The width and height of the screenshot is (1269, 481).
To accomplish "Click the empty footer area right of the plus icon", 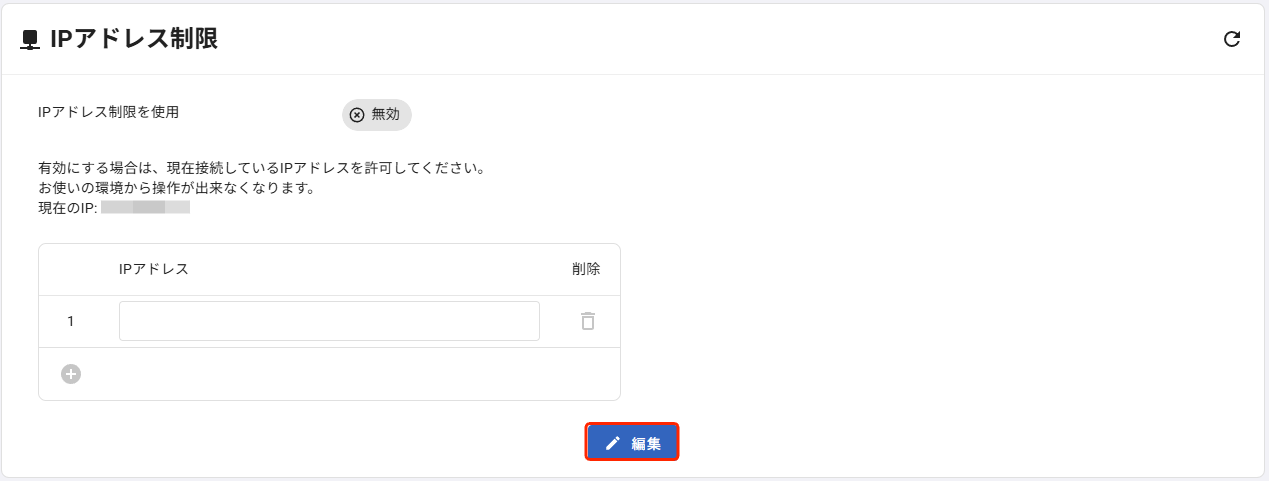I will click(x=350, y=374).
